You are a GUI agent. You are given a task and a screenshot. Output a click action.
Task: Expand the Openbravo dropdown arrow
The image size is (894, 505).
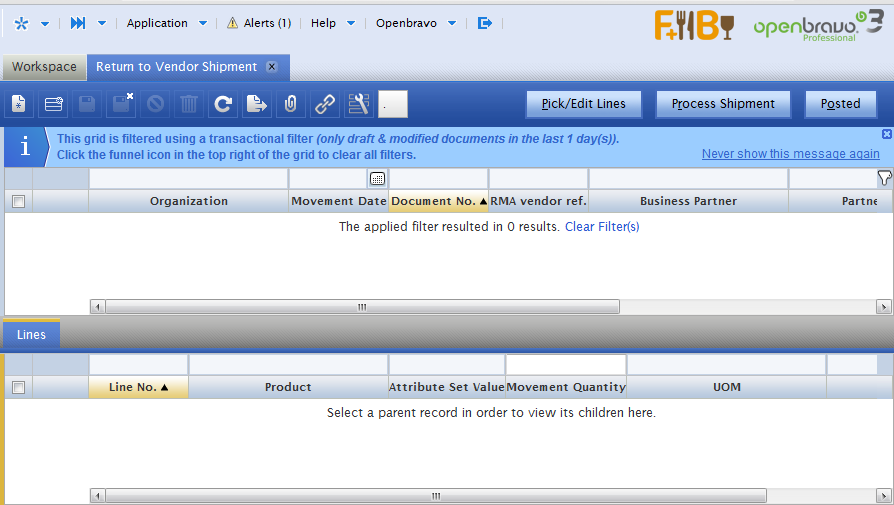452,24
